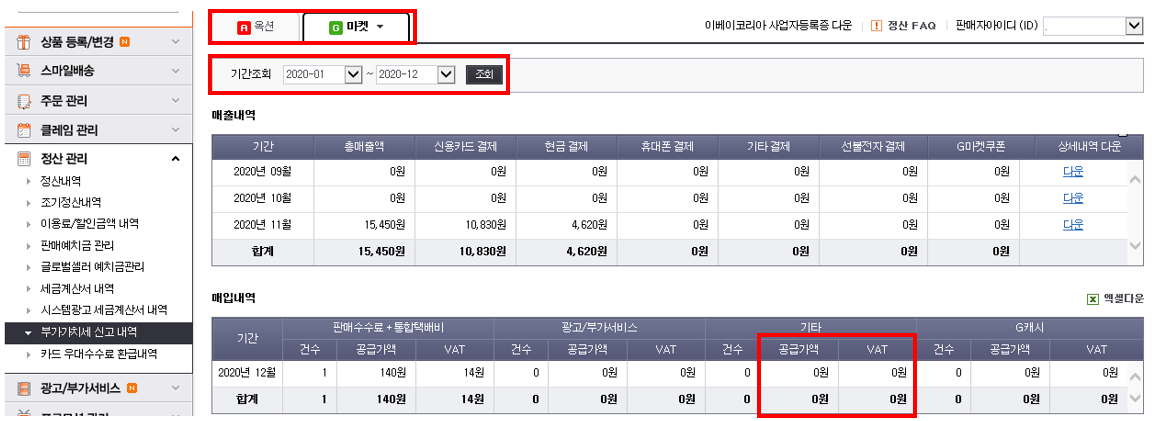The image size is (1156, 421).
Task: Expand the 주문 관리 section chevron
Action: pyautogui.click(x=176, y=101)
